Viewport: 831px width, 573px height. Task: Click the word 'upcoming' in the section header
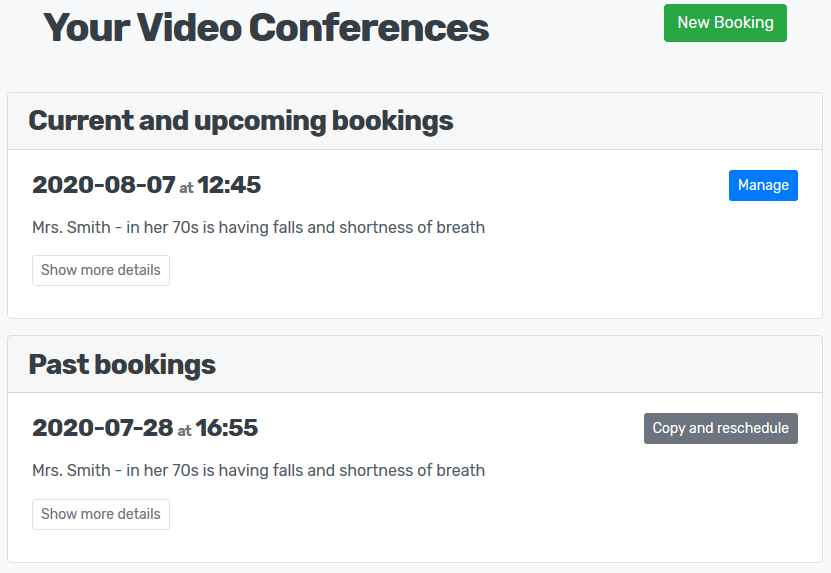click(260, 121)
